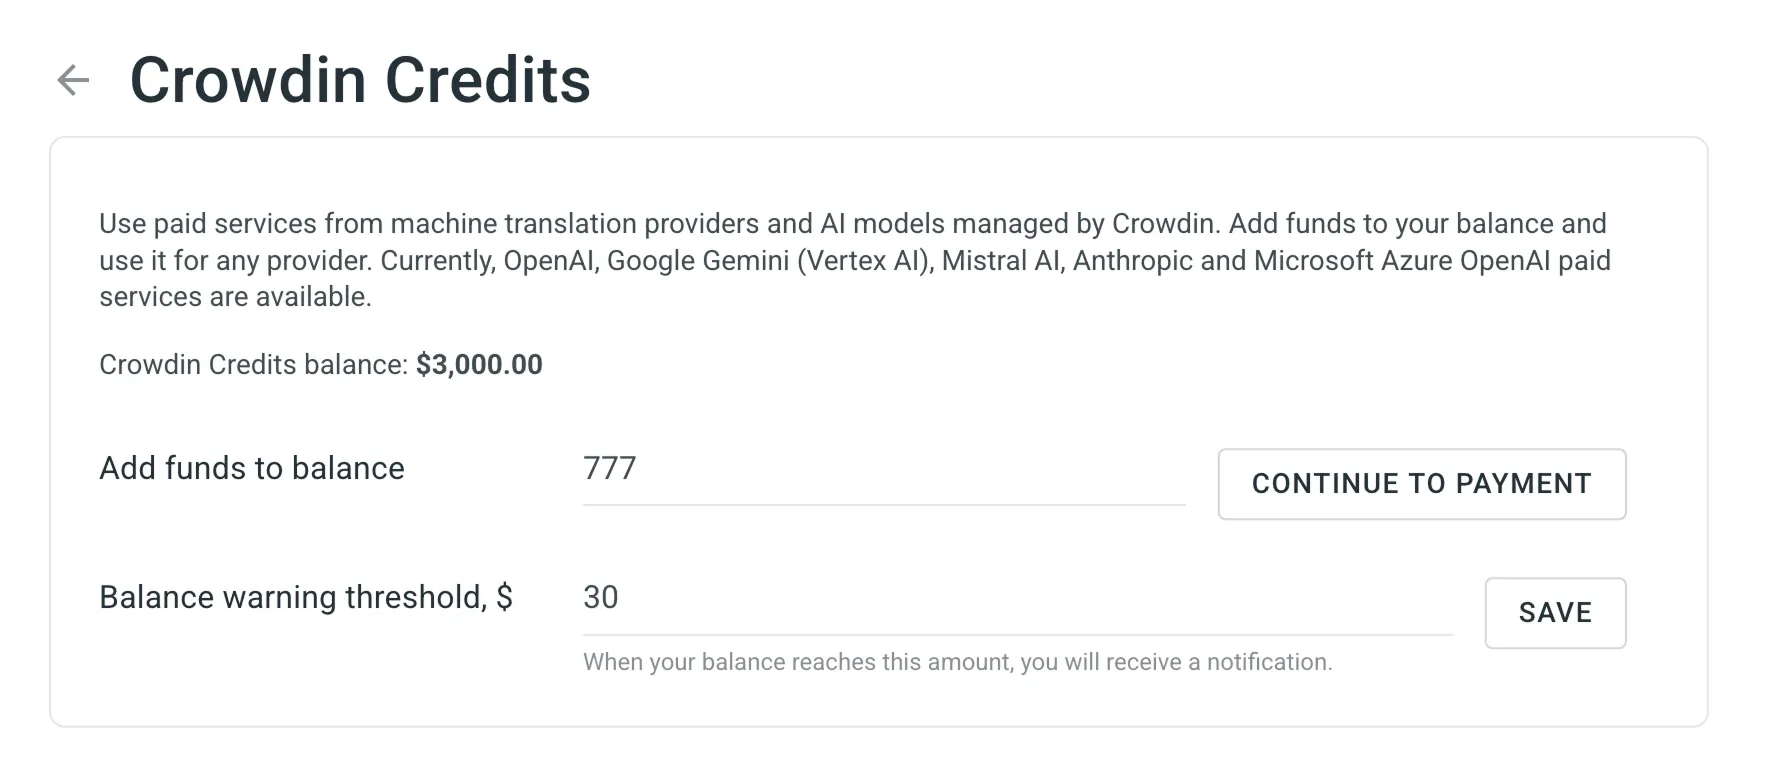Click the notification hint under threshold field
The height and width of the screenshot is (775, 1767).
pyautogui.click(x=957, y=662)
